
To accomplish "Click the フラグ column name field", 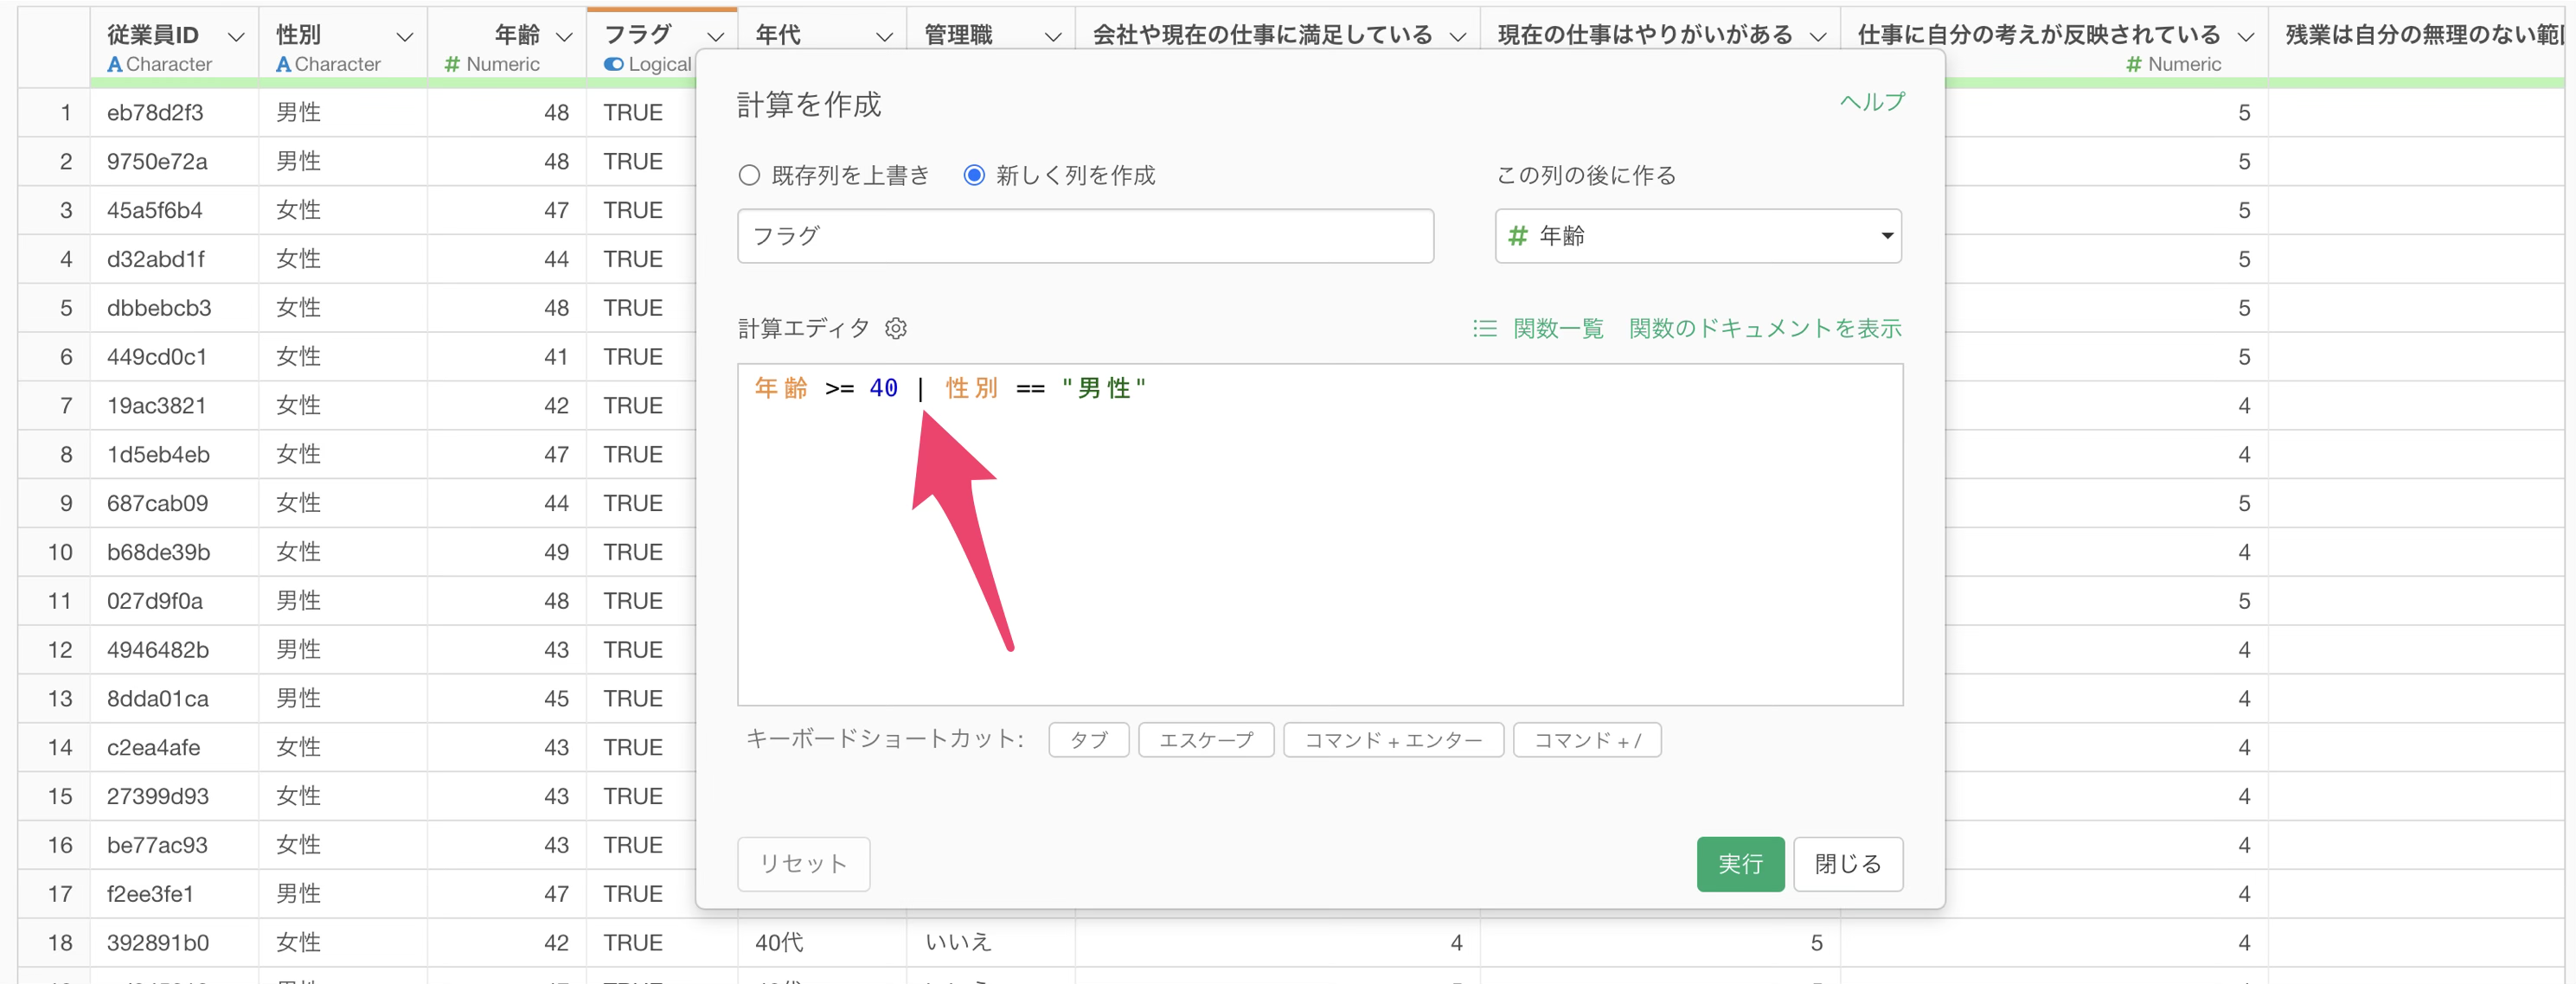I will pos(1084,236).
